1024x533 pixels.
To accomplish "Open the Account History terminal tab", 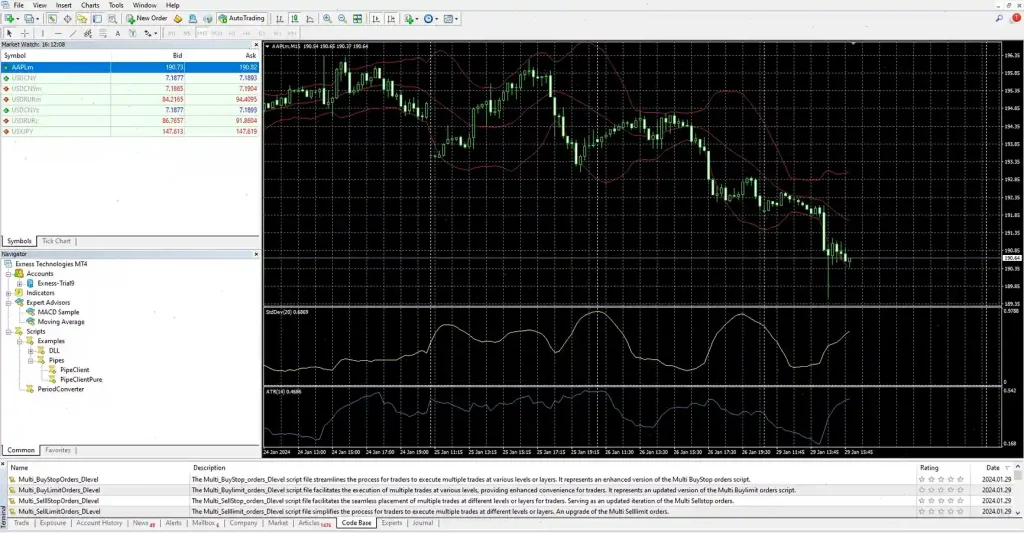I will click(x=99, y=523).
